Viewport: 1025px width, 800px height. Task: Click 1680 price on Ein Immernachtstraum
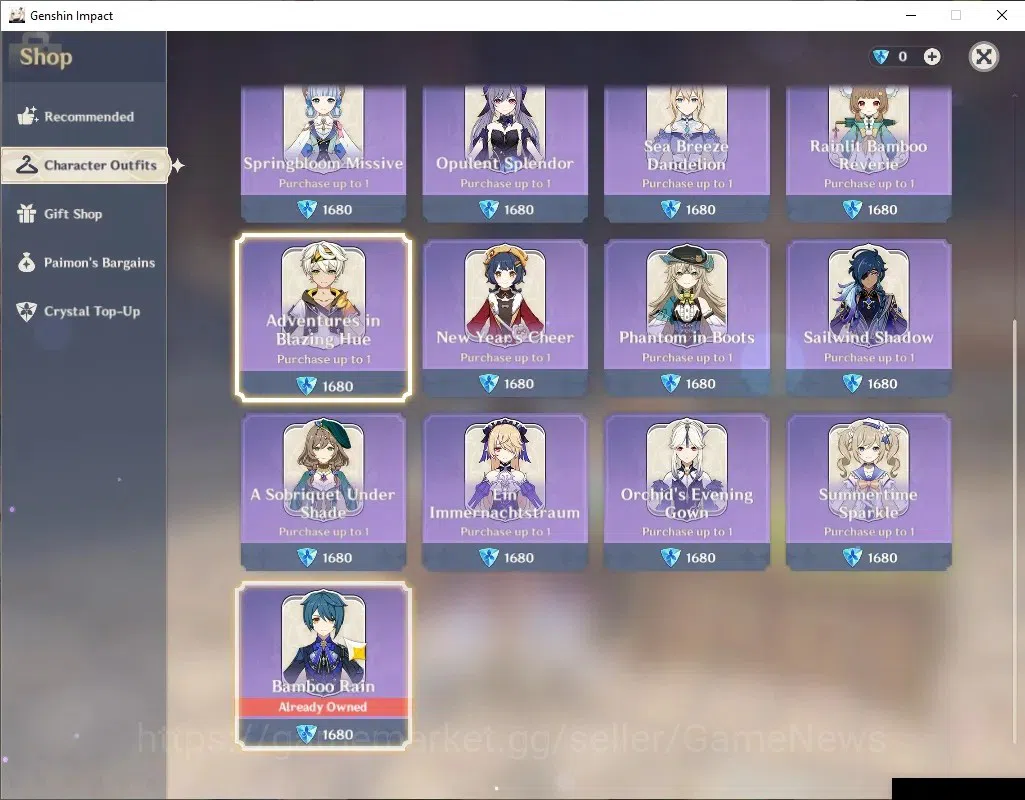pyautogui.click(x=506, y=558)
